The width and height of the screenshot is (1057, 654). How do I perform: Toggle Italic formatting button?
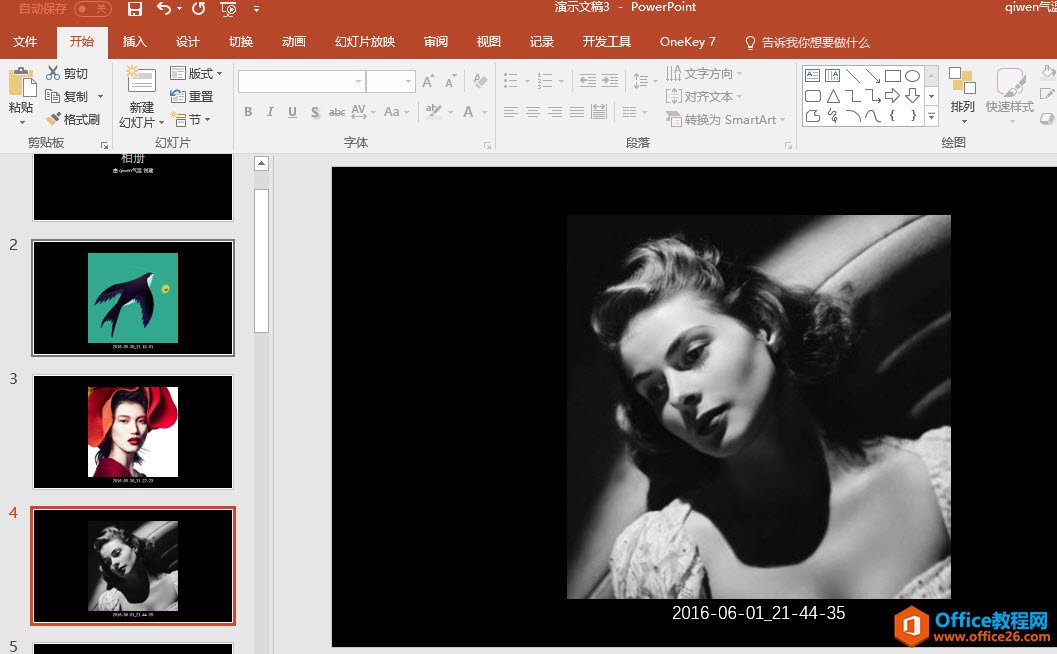[x=270, y=112]
